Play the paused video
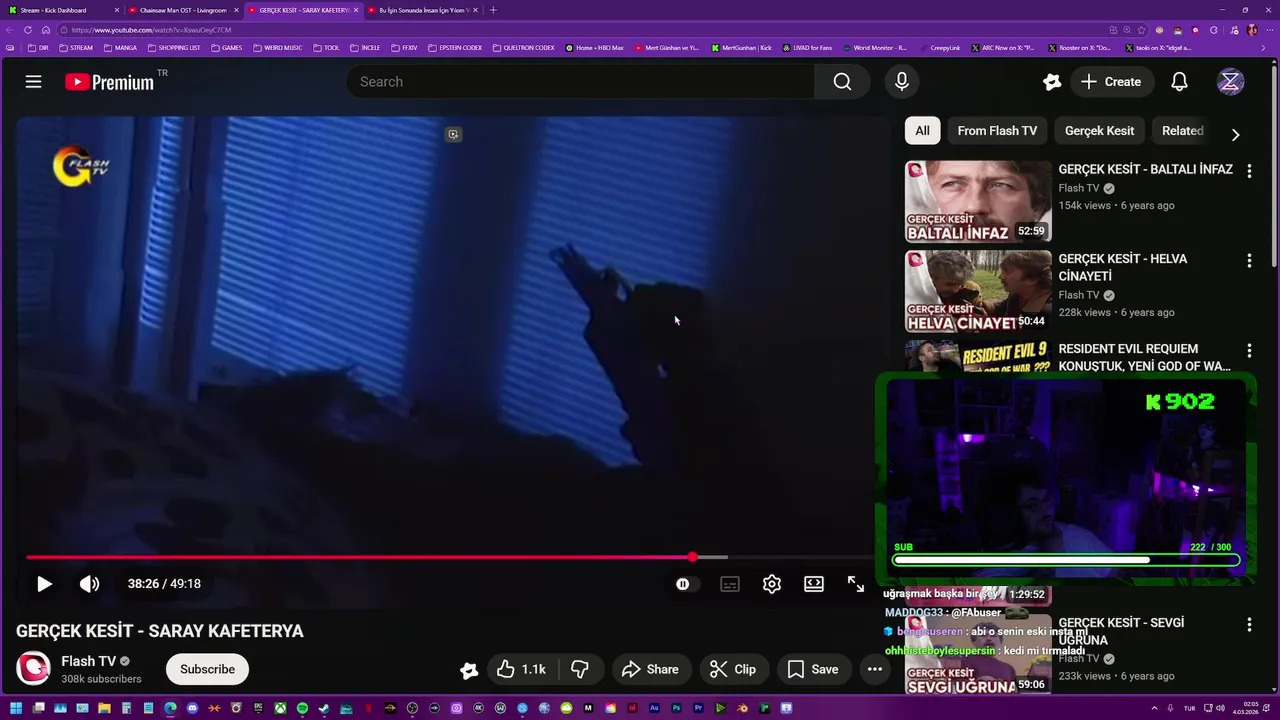The height and width of the screenshot is (720, 1280). (x=44, y=584)
